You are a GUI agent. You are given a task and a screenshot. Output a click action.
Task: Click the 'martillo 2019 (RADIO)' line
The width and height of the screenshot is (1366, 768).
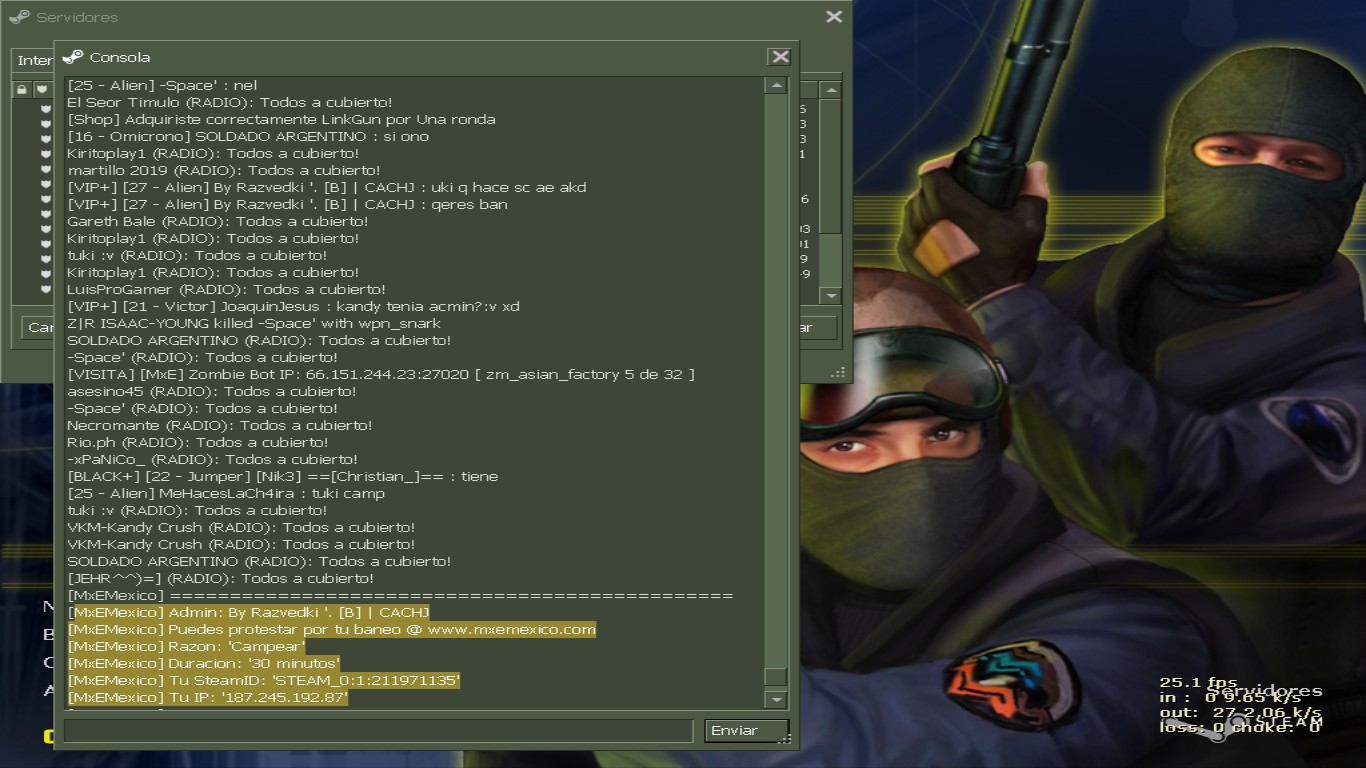[x=224, y=170]
